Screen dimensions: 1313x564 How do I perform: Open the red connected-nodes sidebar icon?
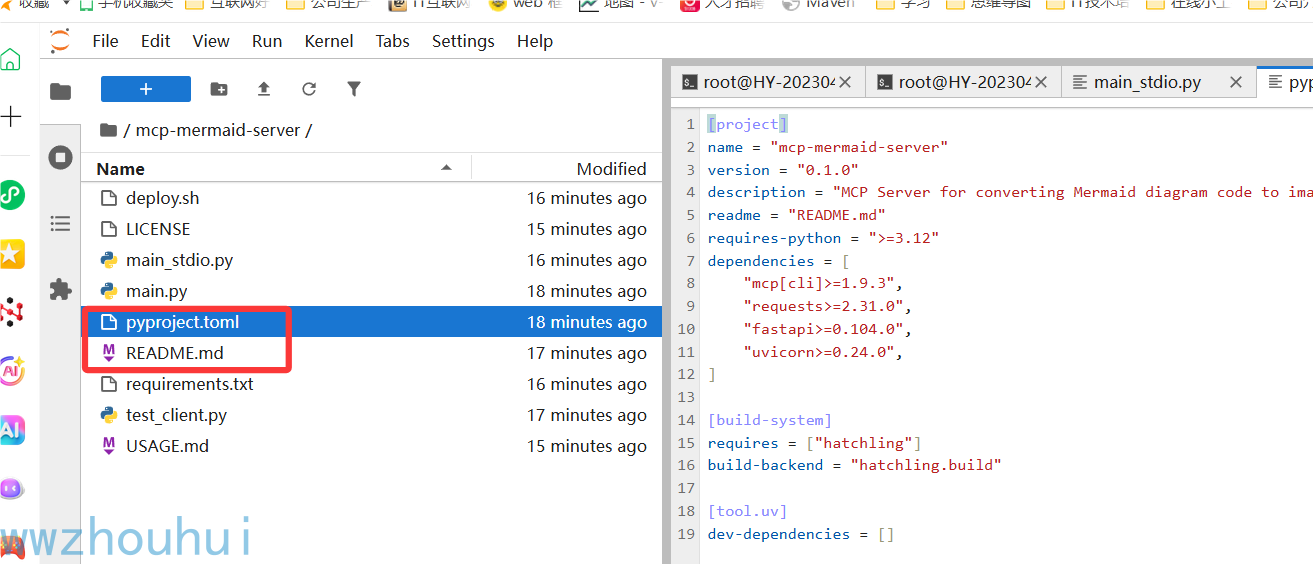[x=11, y=312]
